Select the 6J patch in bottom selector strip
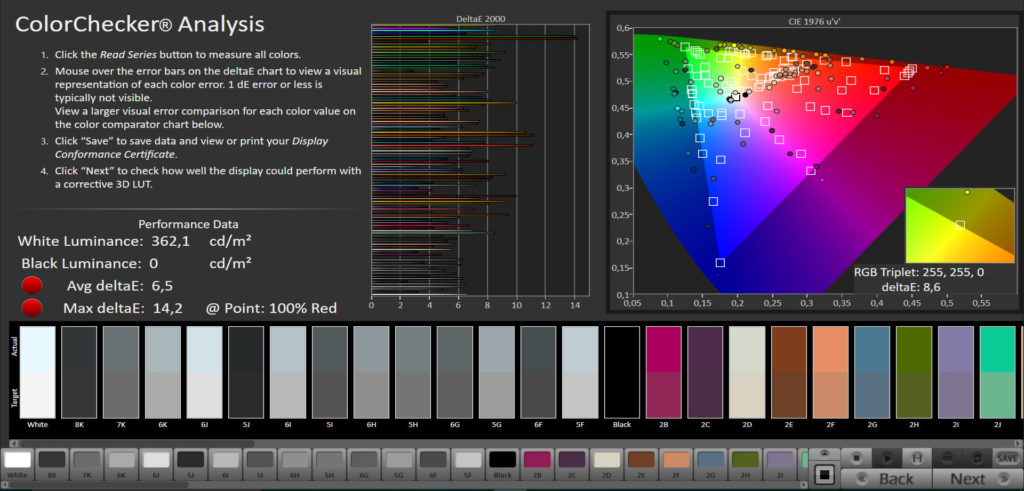This screenshot has height=491, width=1024. (x=156, y=463)
